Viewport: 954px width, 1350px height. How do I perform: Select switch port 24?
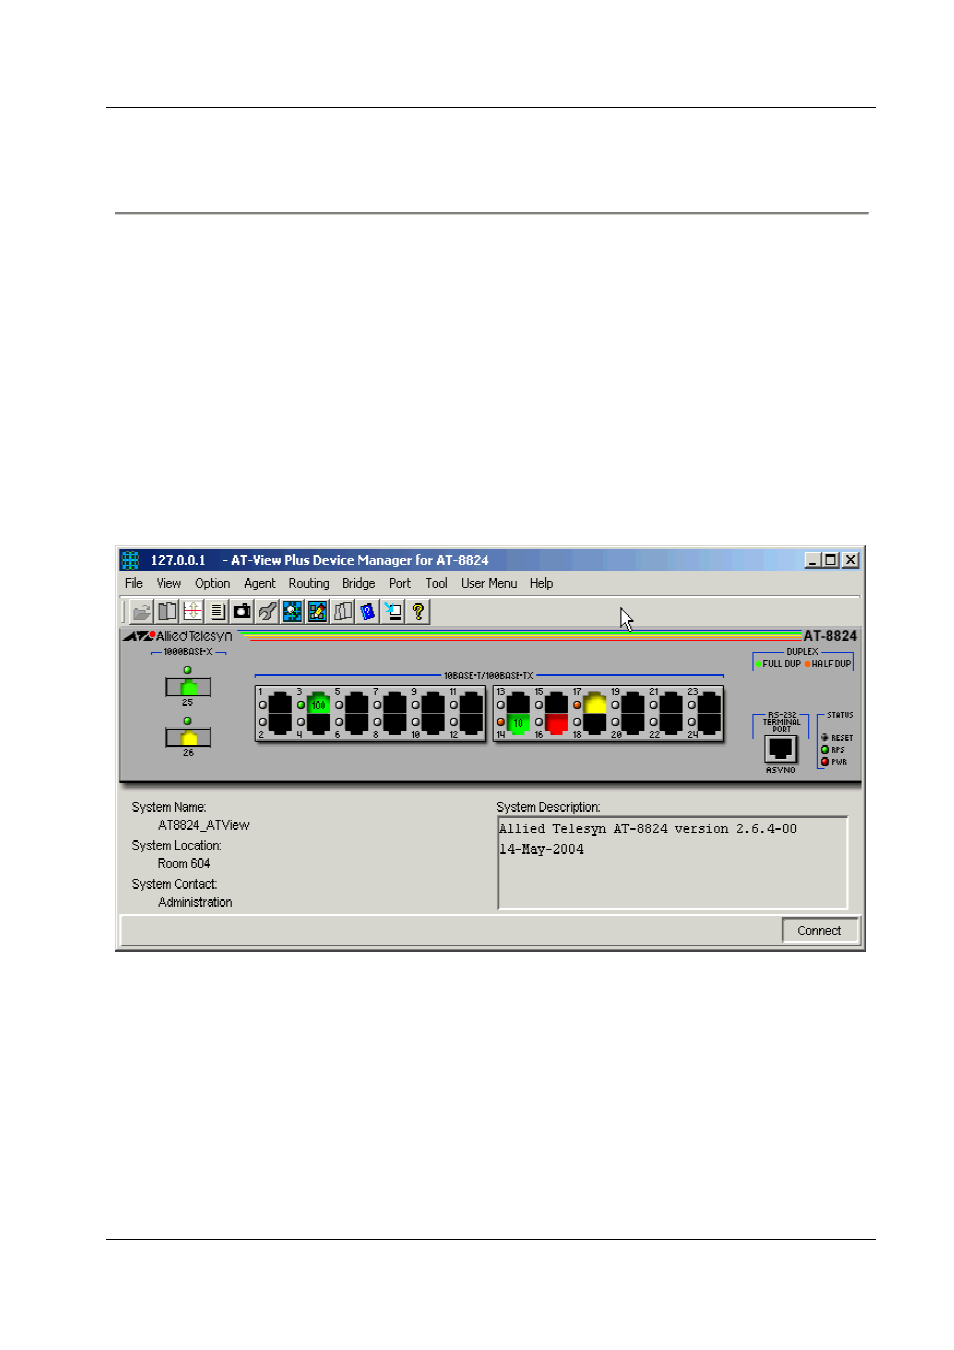pyautogui.click(x=709, y=723)
